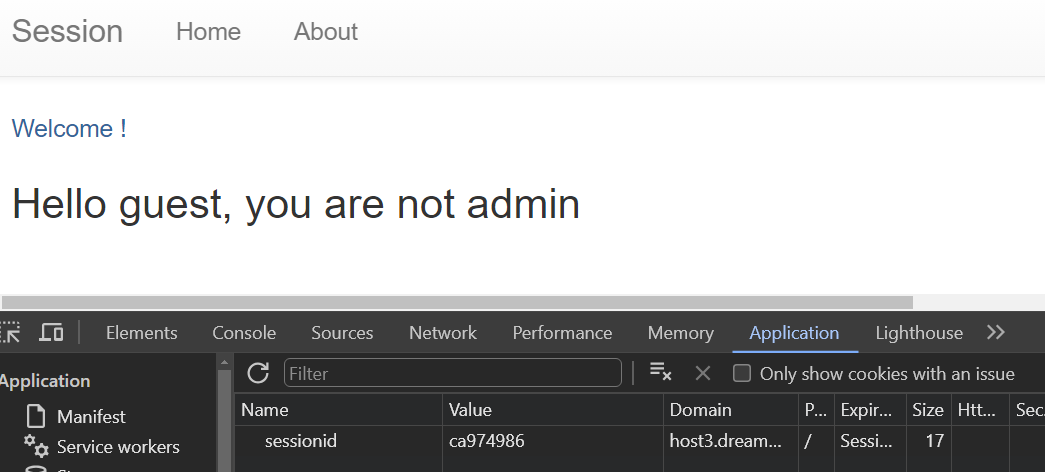This screenshot has height=472, width=1045.
Task: Select the sessionid cookie row
Action: coord(640,441)
